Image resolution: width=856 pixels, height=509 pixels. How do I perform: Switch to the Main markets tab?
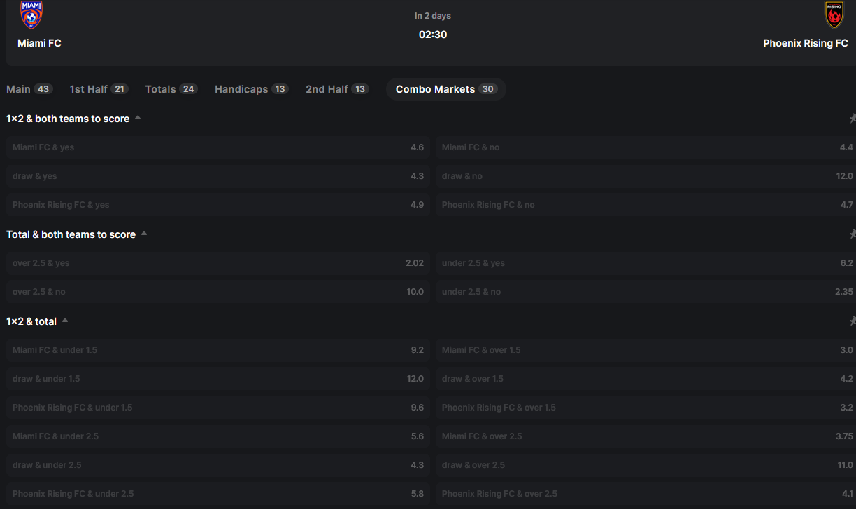(29, 89)
